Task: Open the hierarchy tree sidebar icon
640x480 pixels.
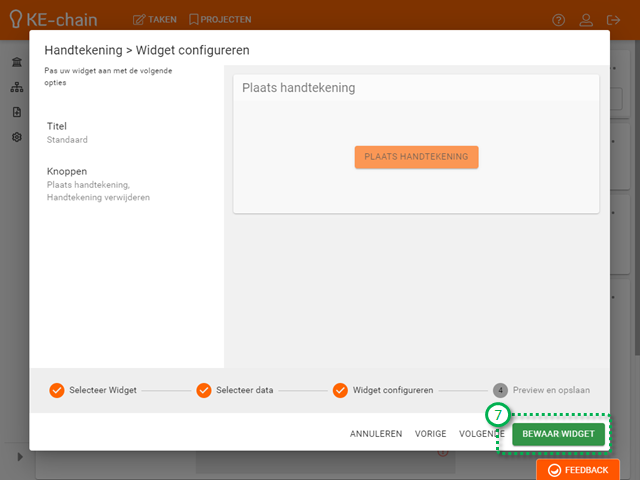Action: (x=16, y=87)
